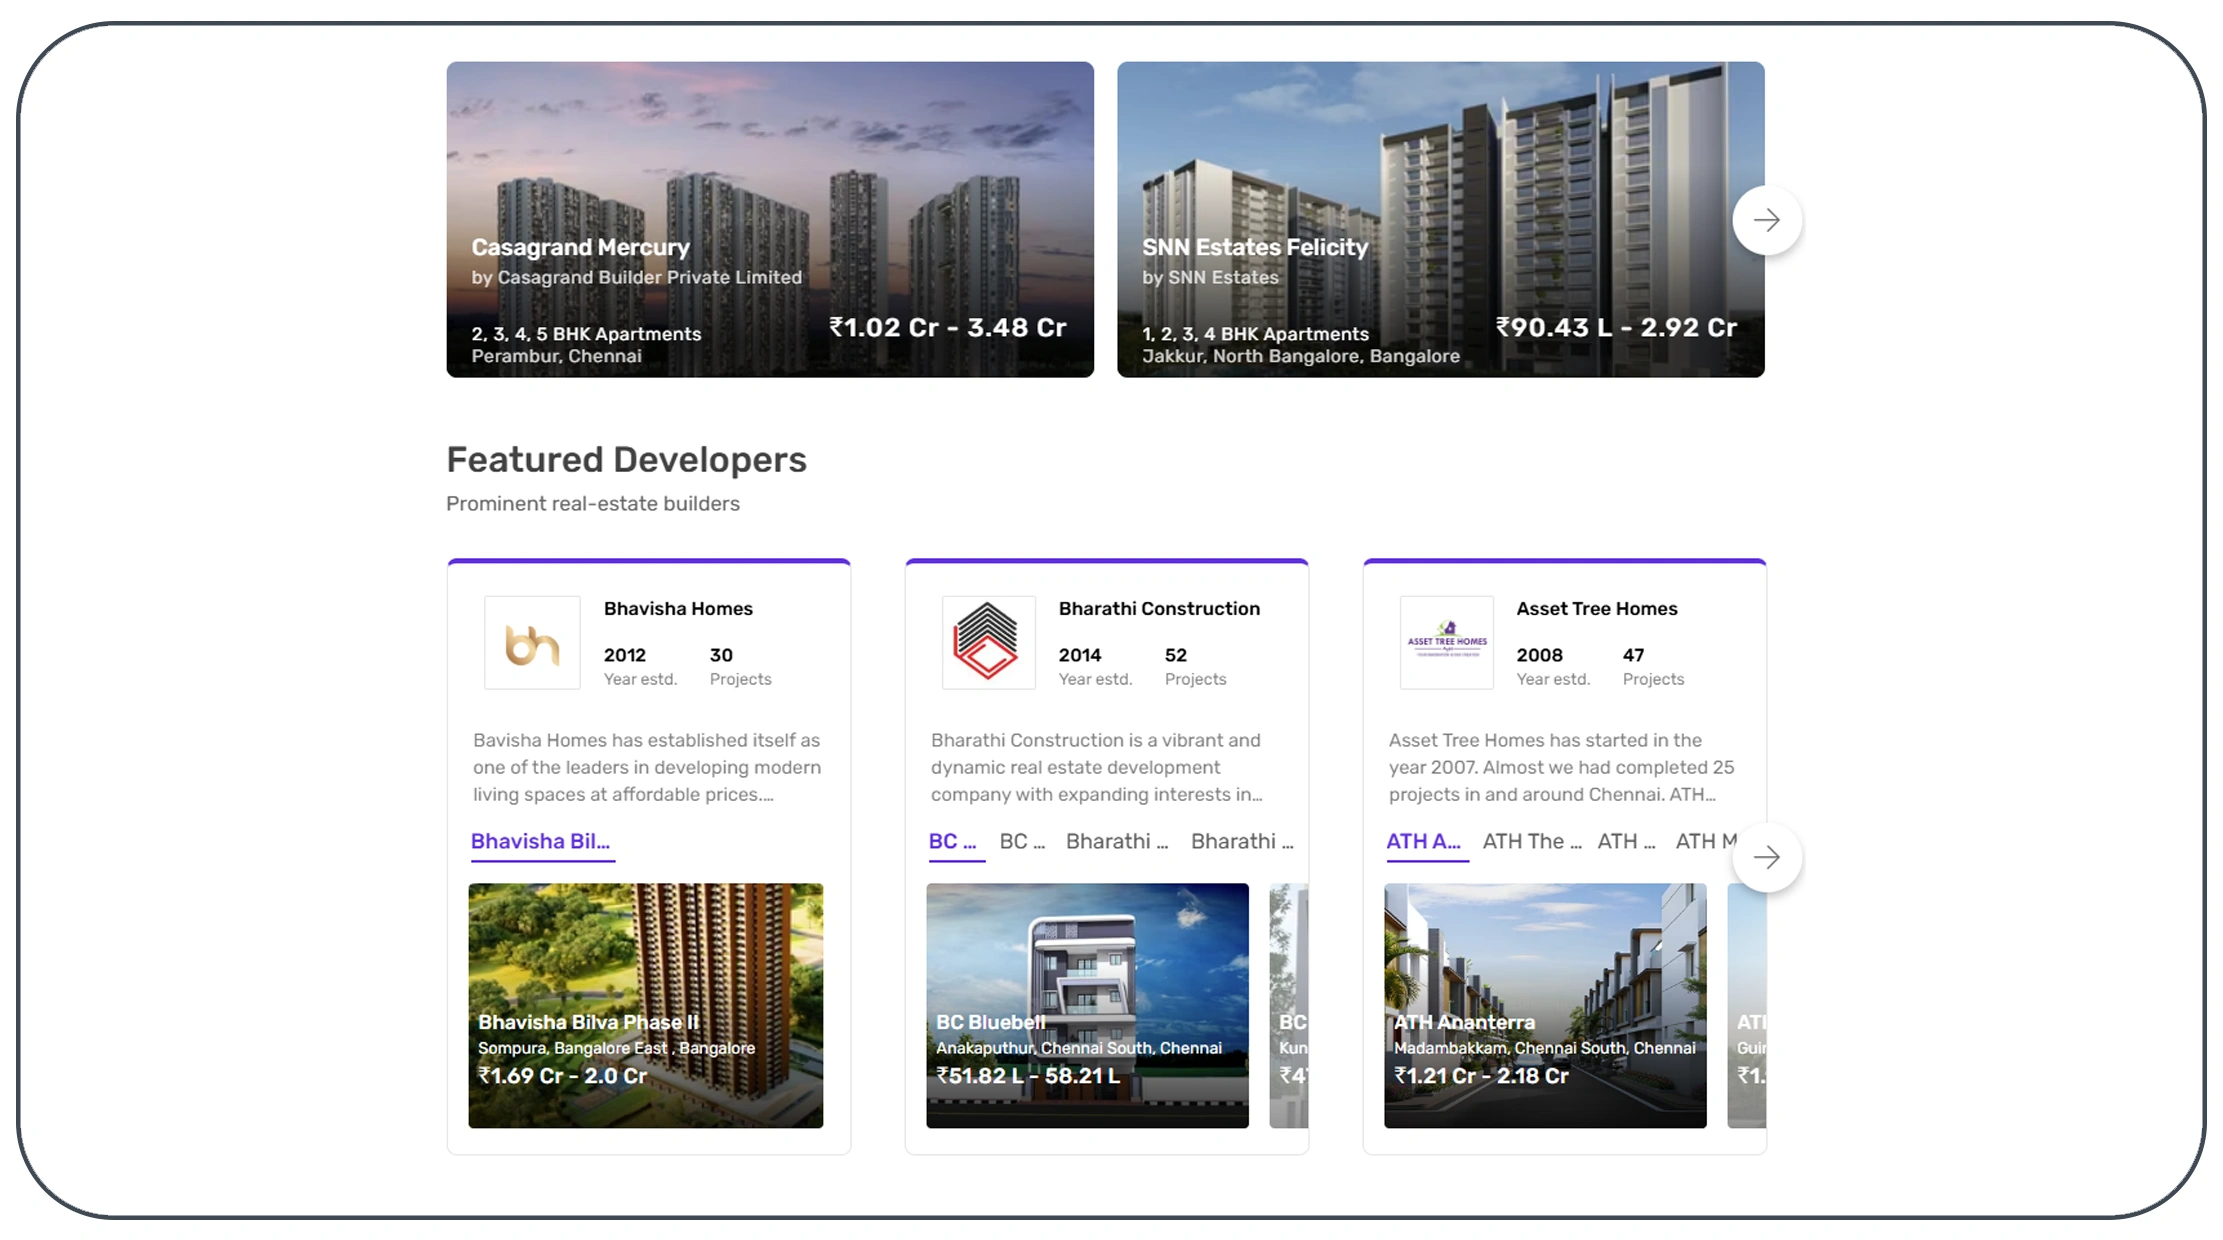Open the Asset Tree Homes logo
The height and width of the screenshot is (1240, 2223).
(x=1446, y=643)
